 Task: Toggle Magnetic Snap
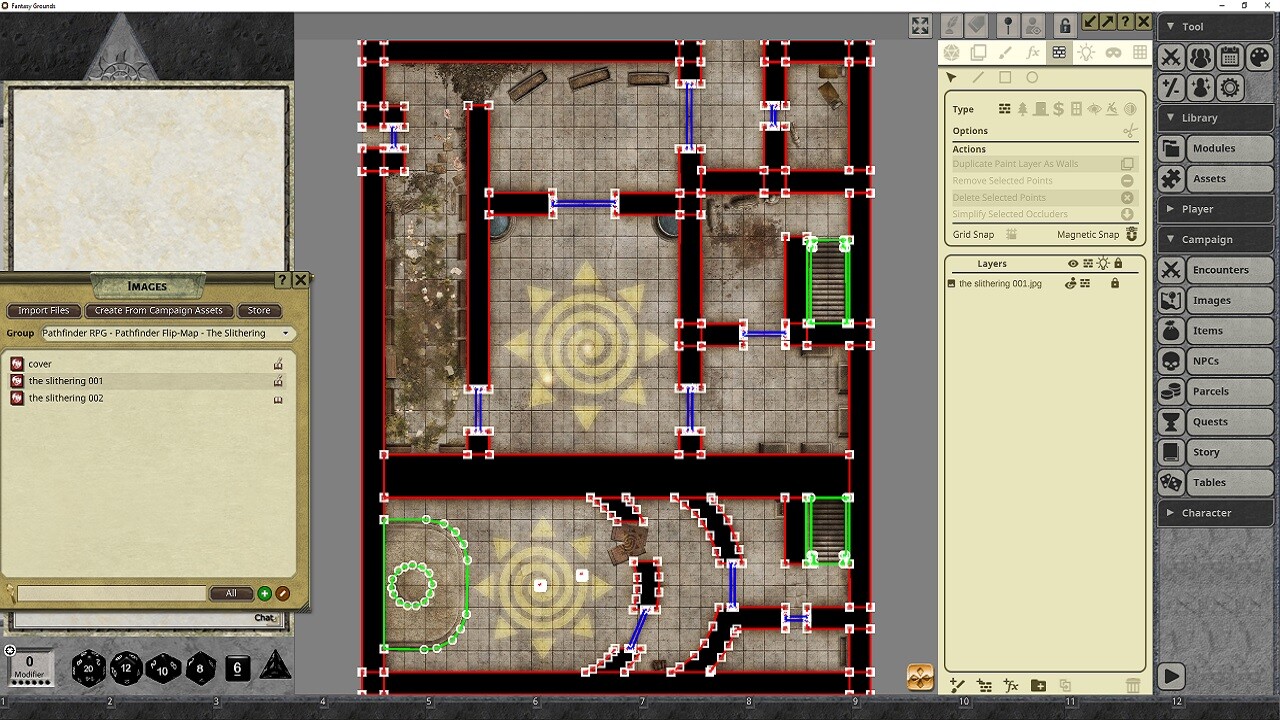(1132, 234)
